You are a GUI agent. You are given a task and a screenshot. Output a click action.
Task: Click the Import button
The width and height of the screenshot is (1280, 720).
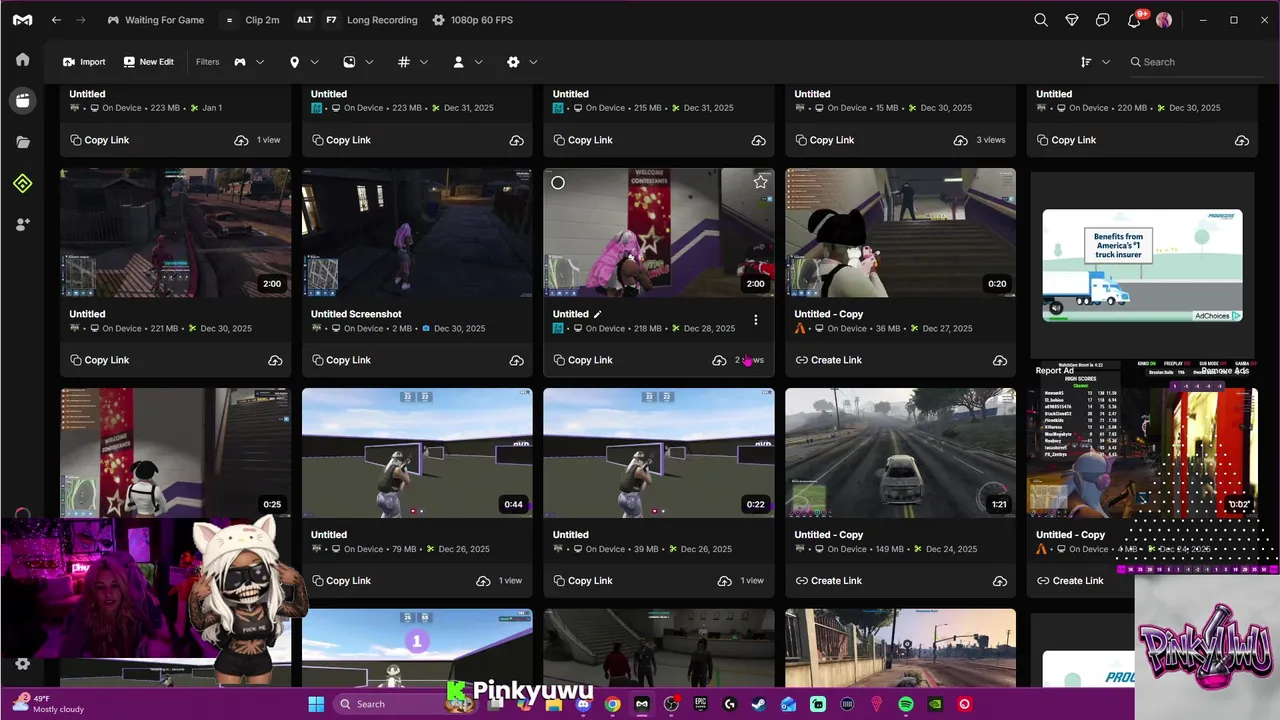(84, 62)
